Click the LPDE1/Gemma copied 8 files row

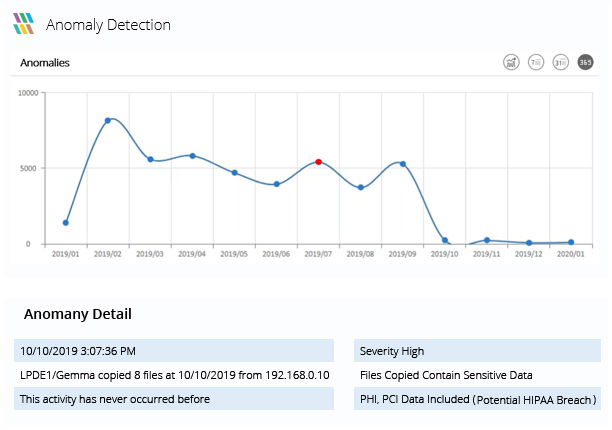tap(174, 375)
